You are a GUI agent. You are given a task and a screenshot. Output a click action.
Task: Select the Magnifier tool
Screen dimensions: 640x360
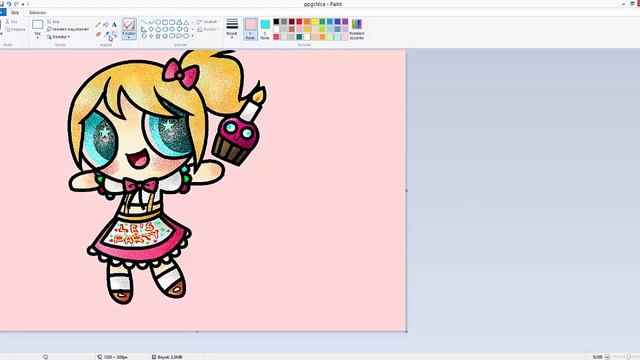(114, 34)
